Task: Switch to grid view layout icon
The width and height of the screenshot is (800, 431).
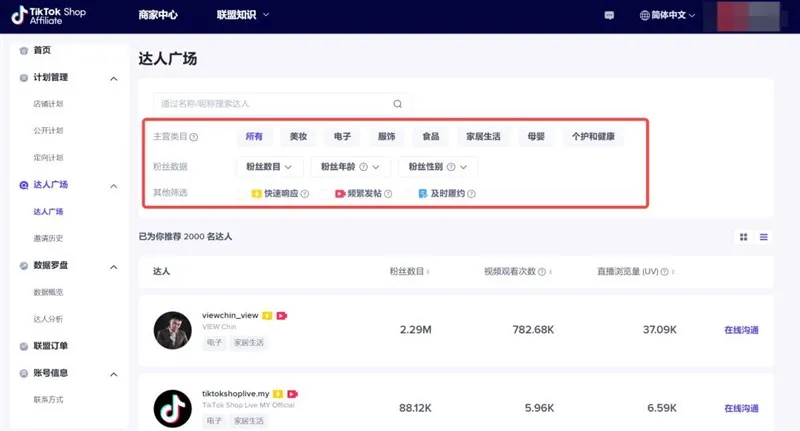Action: [743, 237]
